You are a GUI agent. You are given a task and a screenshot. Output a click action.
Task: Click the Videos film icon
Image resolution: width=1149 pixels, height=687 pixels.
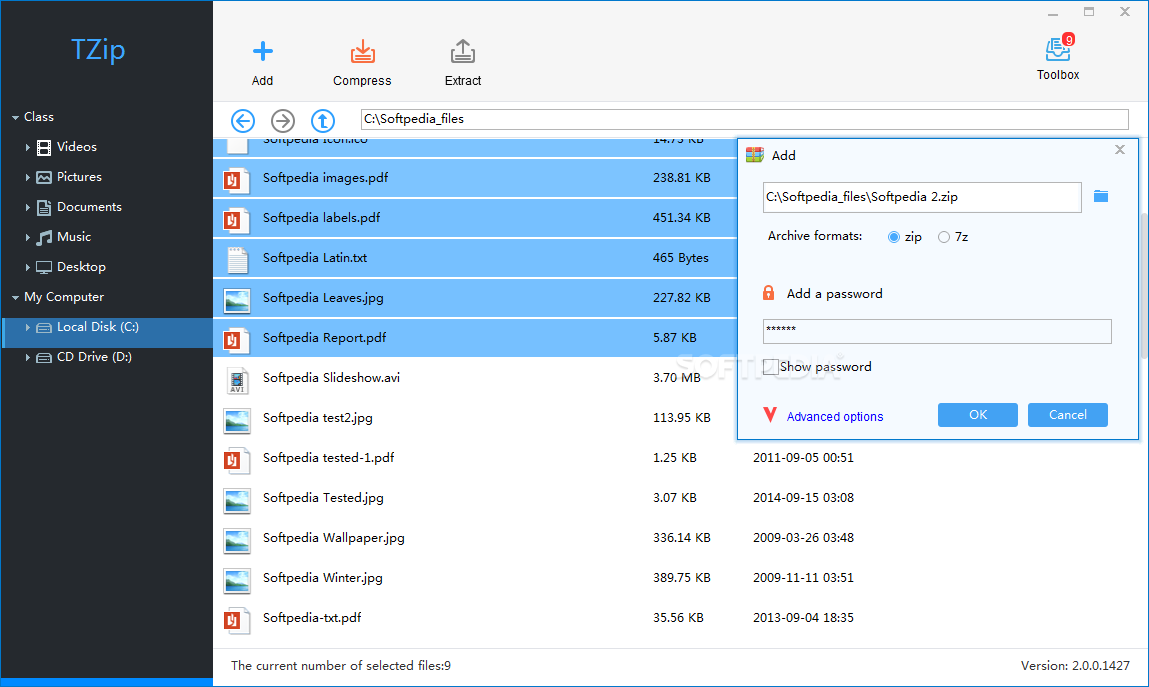click(x=44, y=147)
